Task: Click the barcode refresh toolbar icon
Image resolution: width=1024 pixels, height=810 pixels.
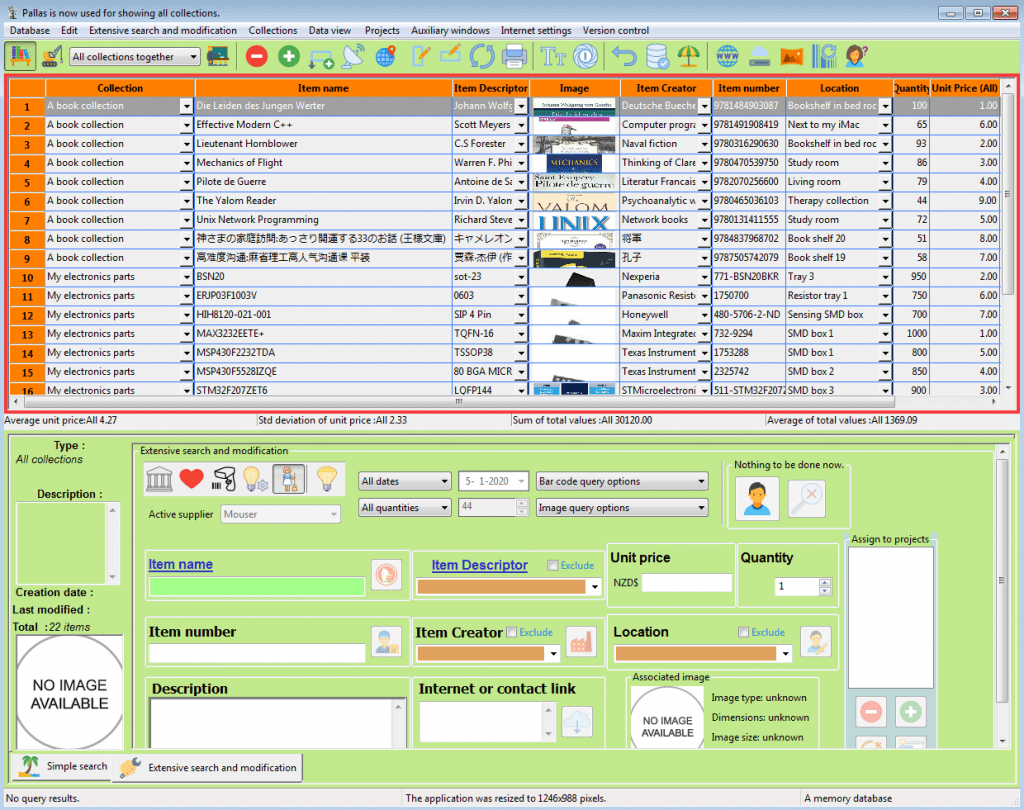Action: point(824,56)
